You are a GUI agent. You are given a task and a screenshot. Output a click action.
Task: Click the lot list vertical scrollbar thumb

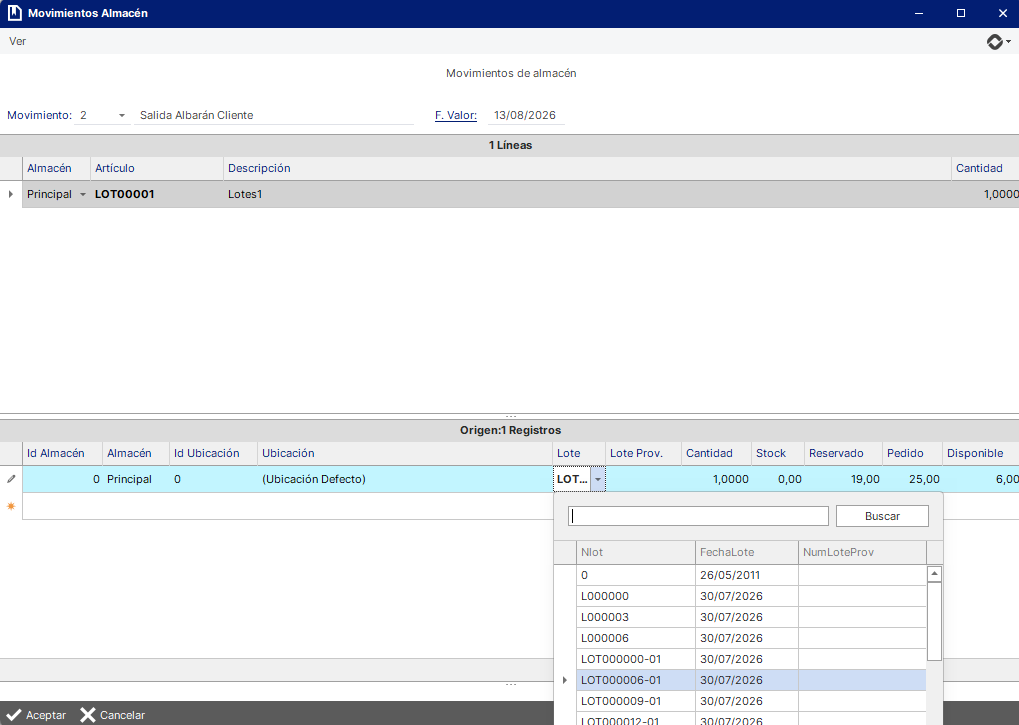934,621
